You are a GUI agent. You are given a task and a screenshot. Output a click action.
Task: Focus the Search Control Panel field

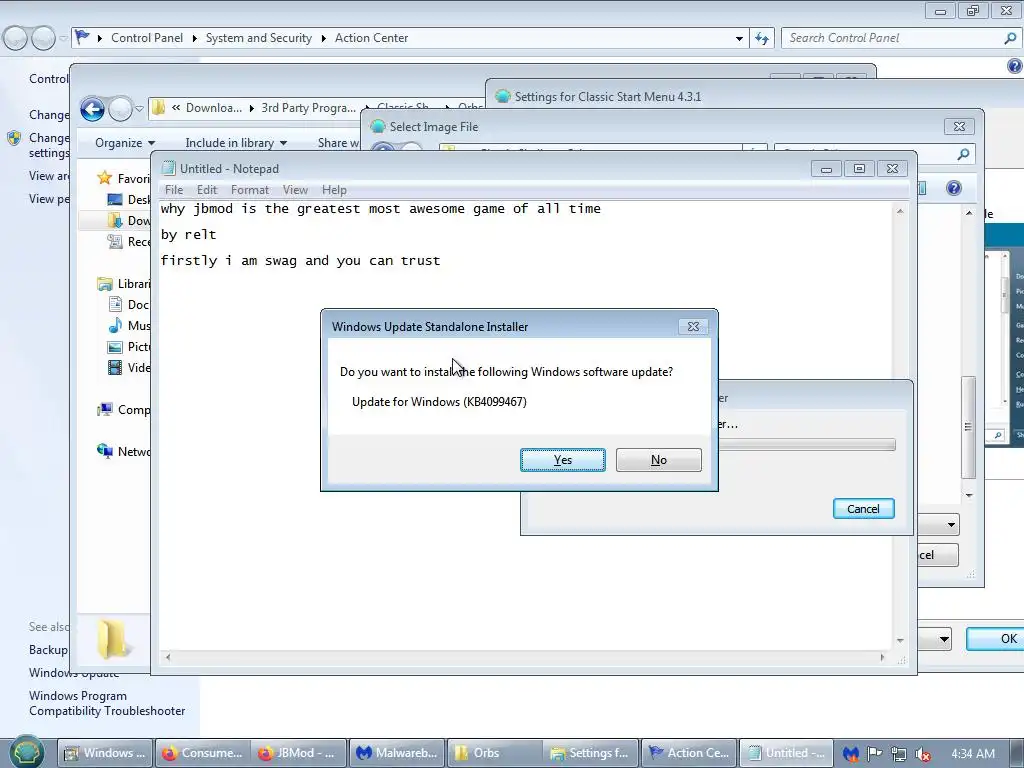[x=892, y=38]
